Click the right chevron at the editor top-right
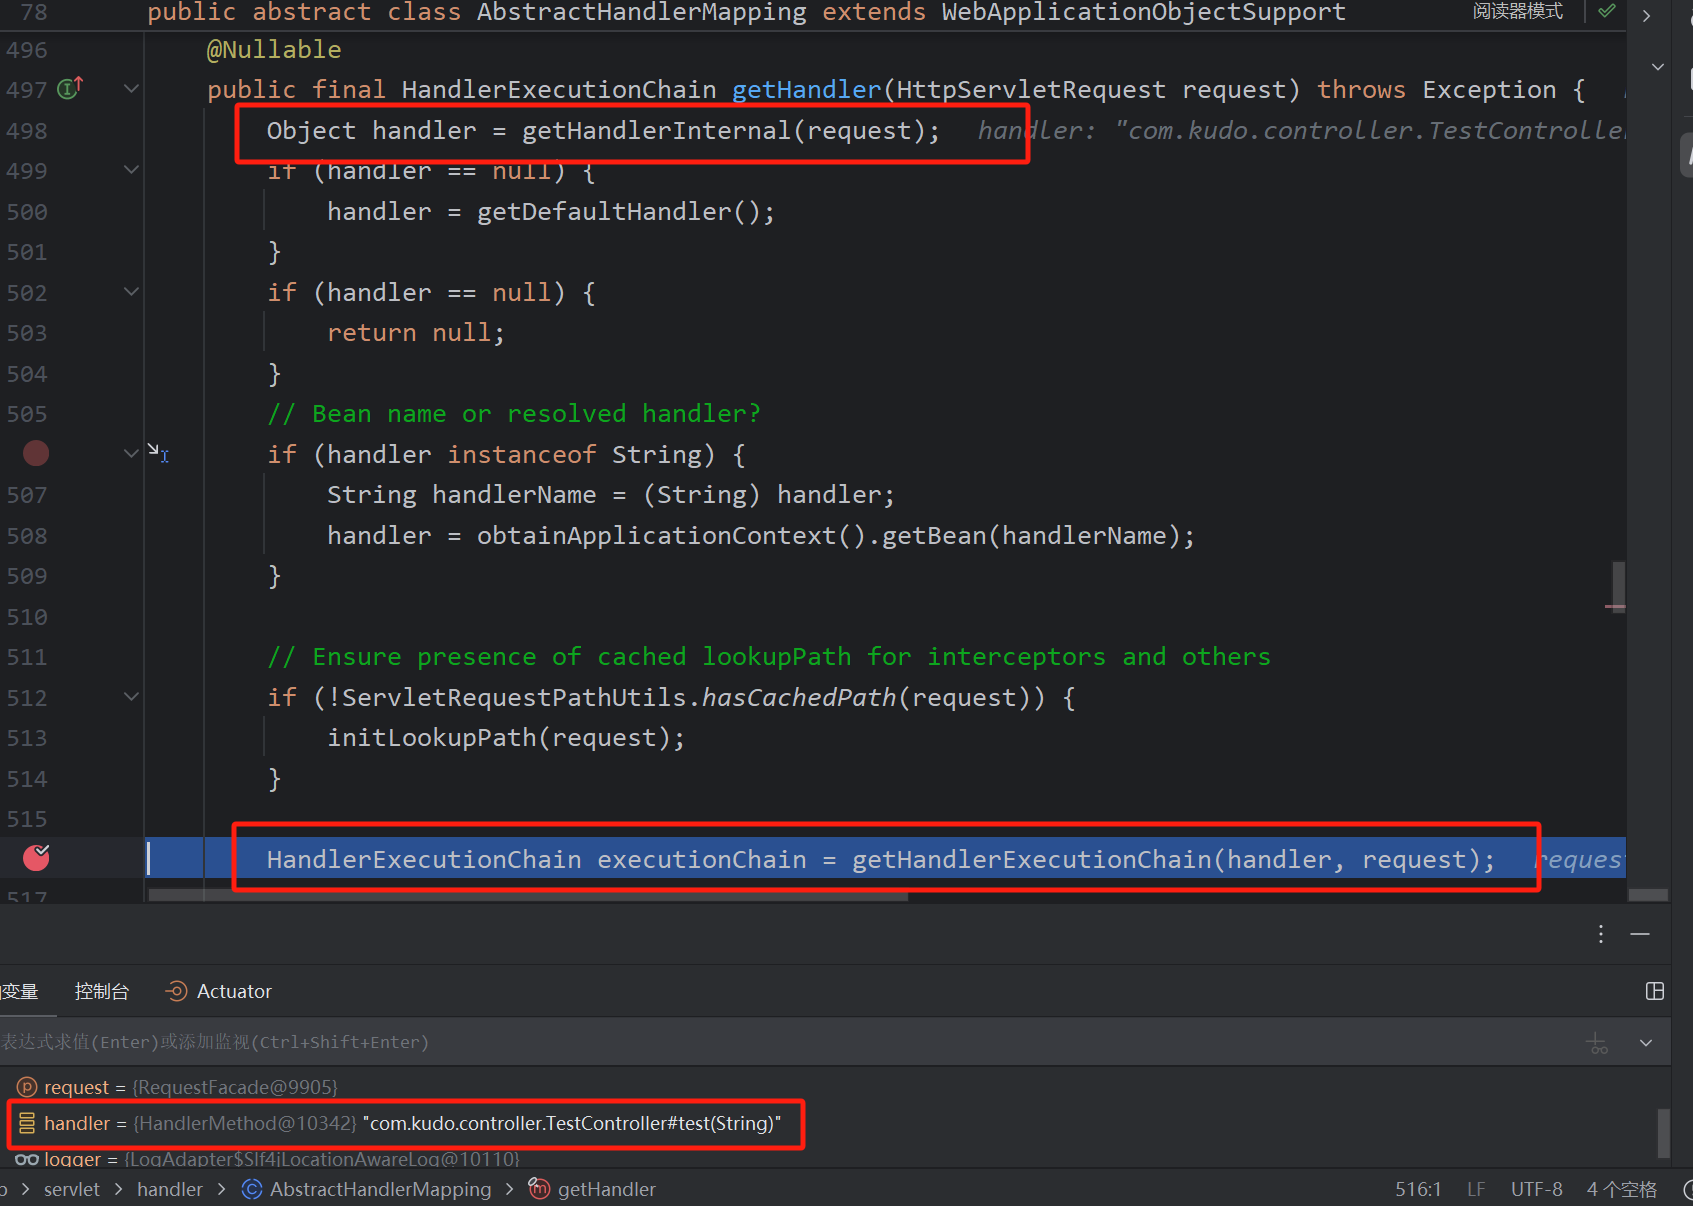 [x=1646, y=16]
